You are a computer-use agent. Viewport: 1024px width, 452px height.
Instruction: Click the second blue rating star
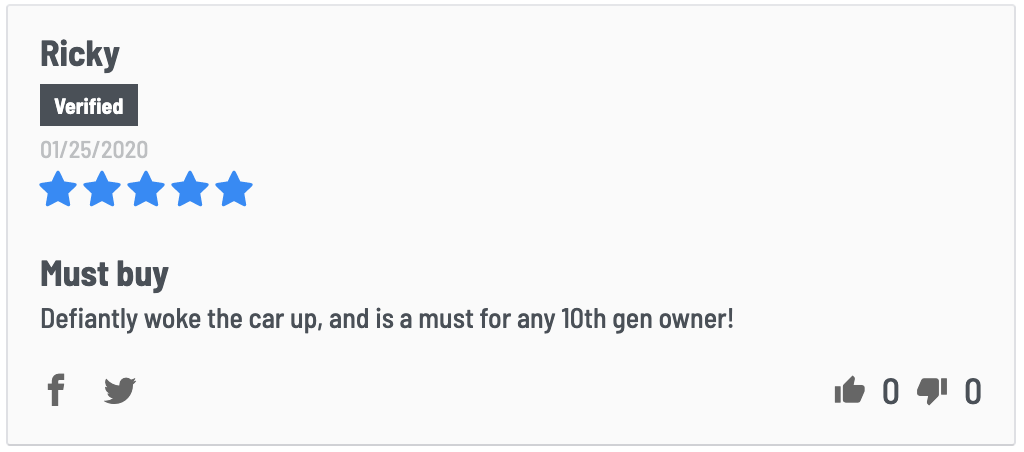[103, 189]
